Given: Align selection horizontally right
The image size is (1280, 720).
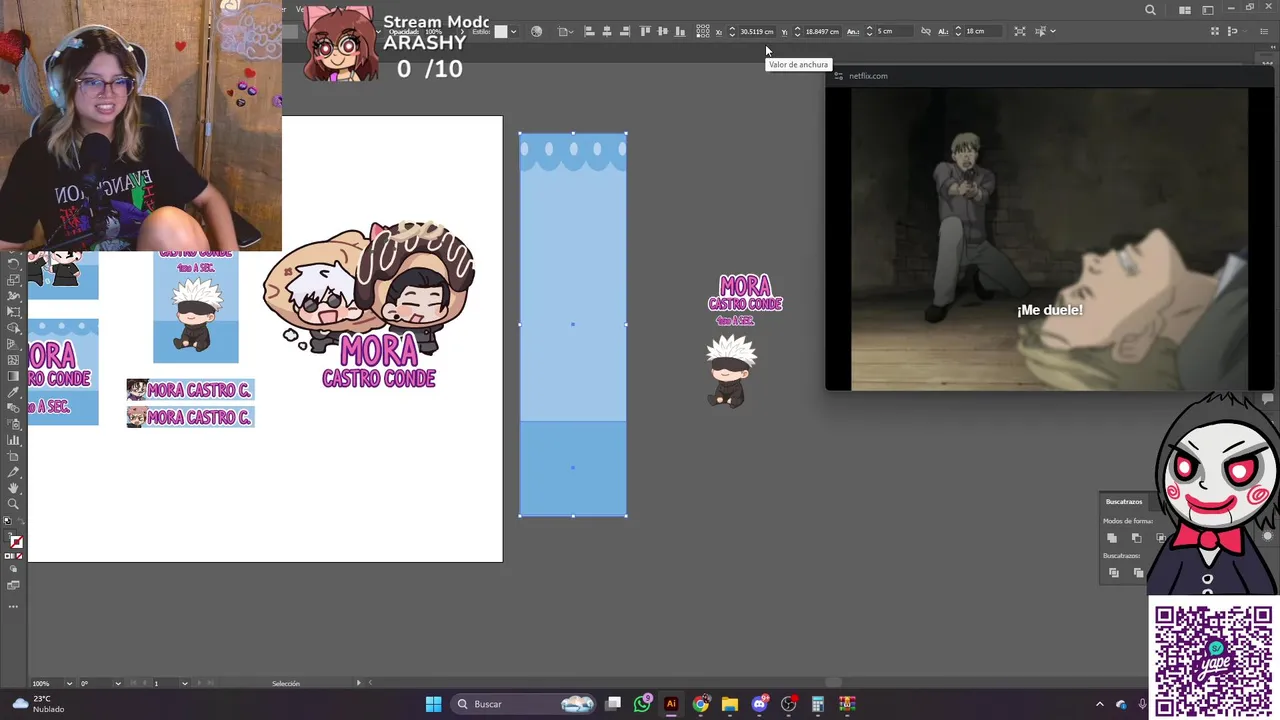Looking at the screenshot, I should [x=625, y=31].
